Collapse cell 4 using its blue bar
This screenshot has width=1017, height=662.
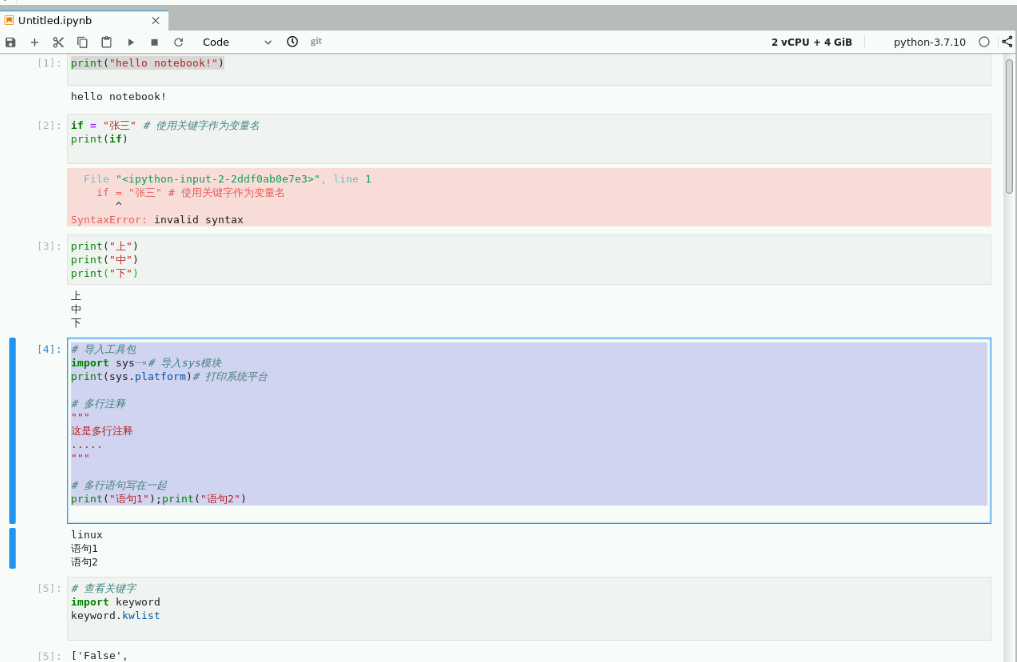13,430
